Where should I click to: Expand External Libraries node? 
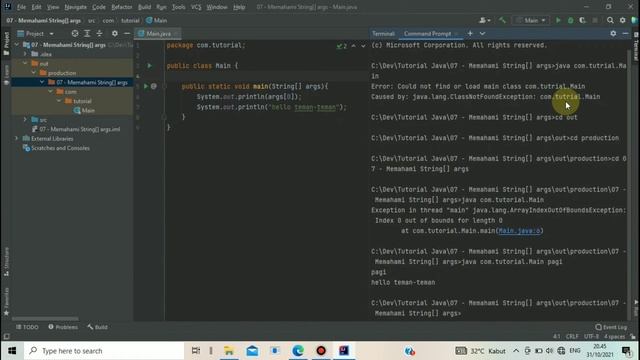tap(17, 138)
